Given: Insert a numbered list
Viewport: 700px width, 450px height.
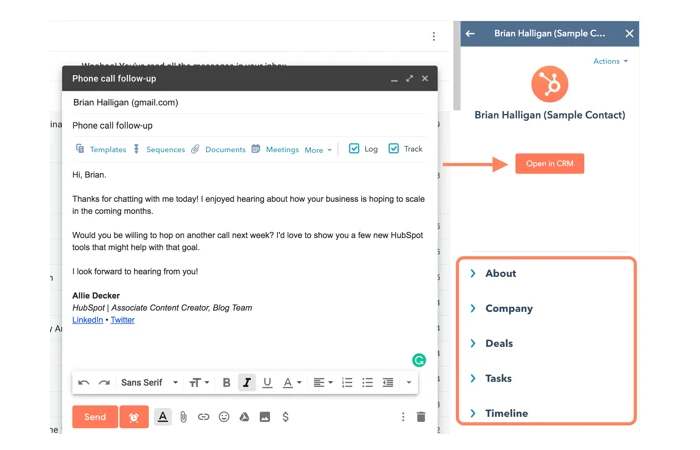Looking at the screenshot, I should coord(347,383).
